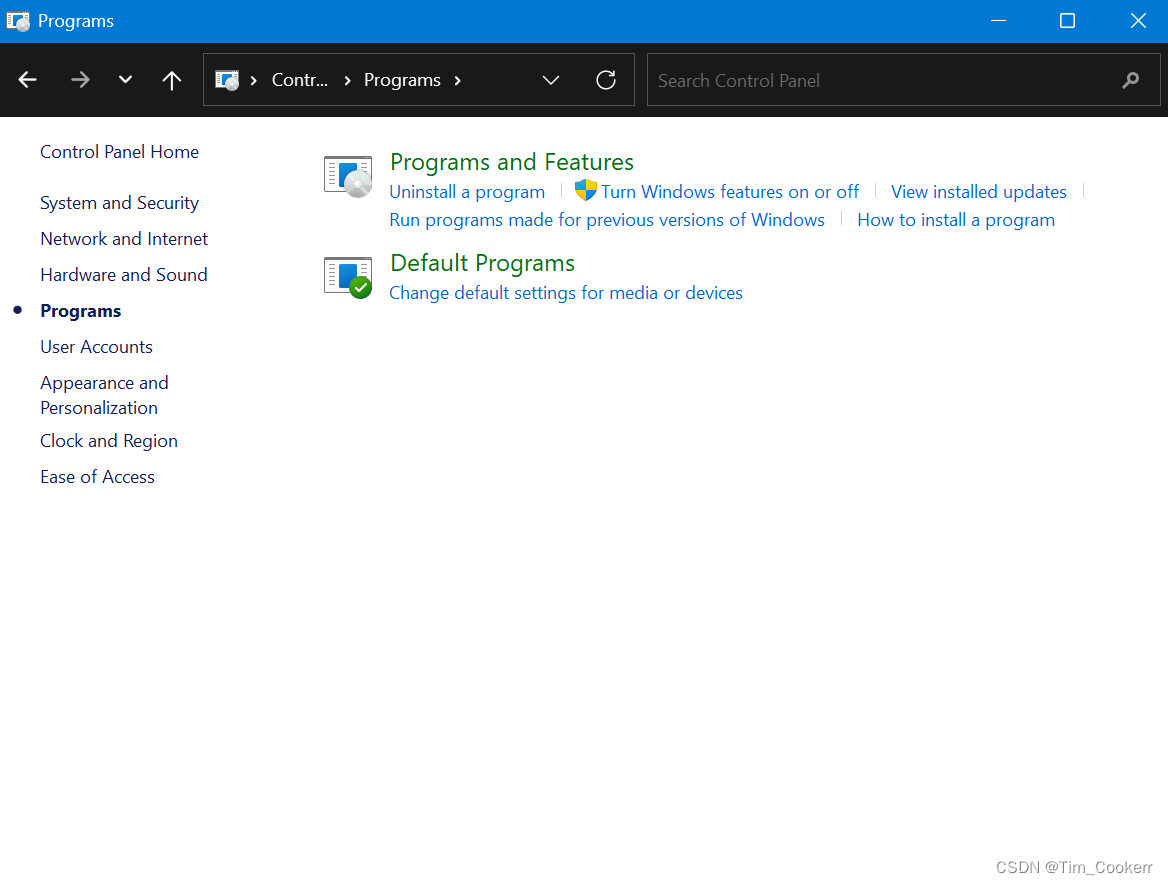Viewport: 1168px width, 885px height.
Task: Open Appearance and Personalization category
Action: [x=104, y=396]
